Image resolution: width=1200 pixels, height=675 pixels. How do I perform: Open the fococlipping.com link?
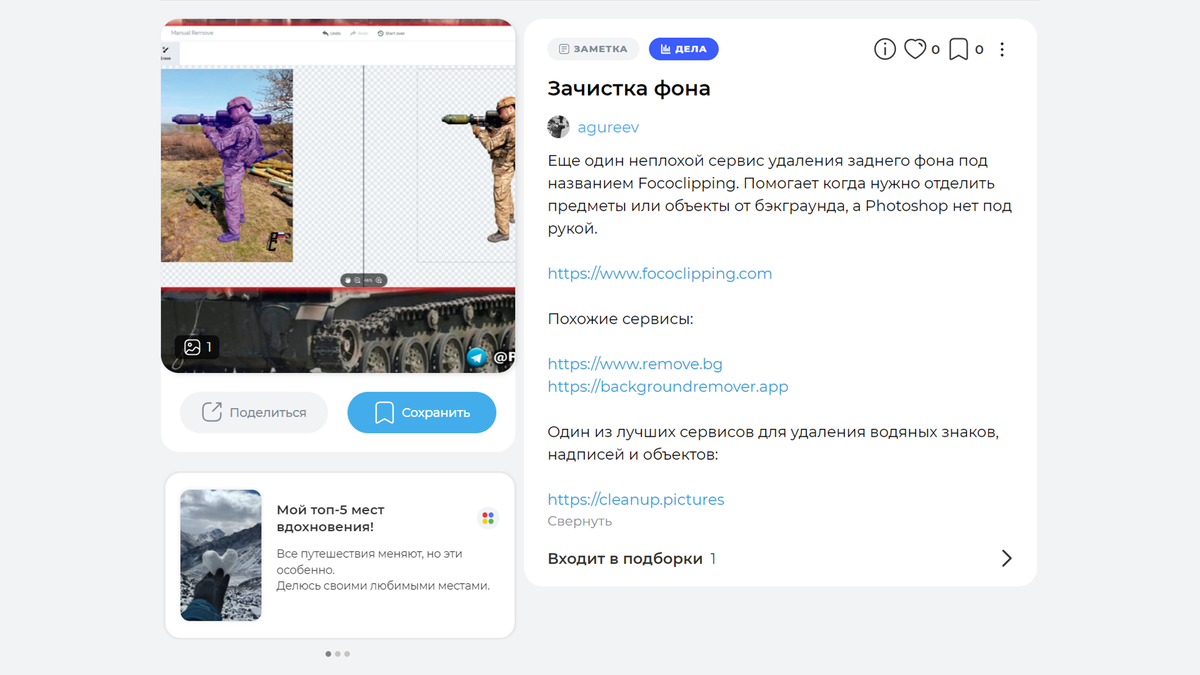[660, 273]
